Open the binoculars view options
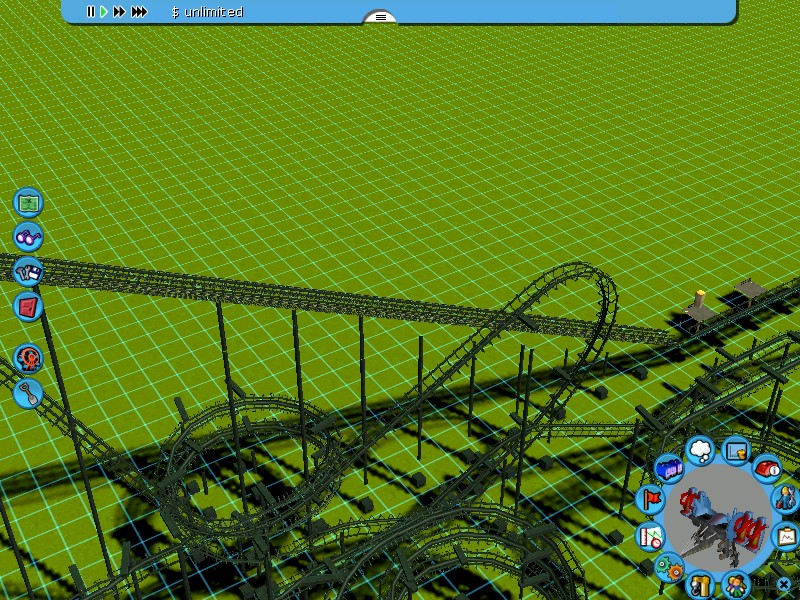Image resolution: width=800 pixels, height=600 pixels. (28, 237)
